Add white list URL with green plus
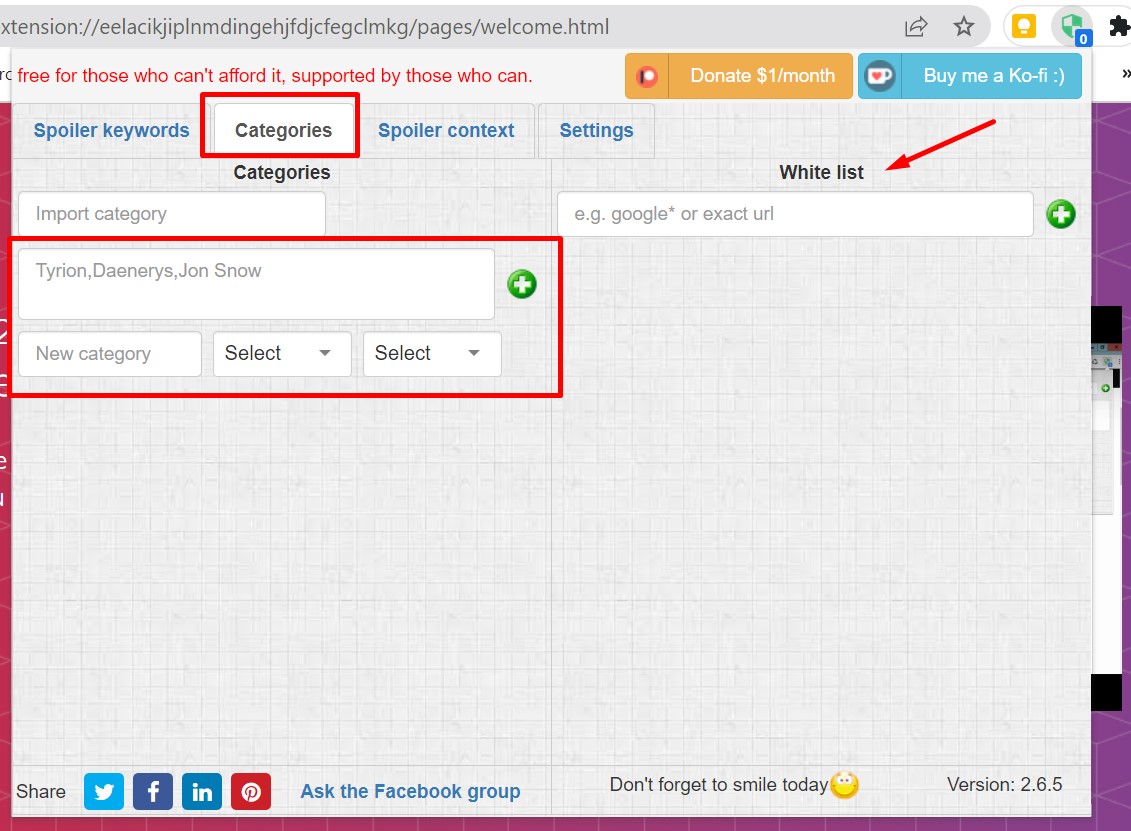Image resolution: width=1131 pixels, height=831 pixels. point(1060,214)
